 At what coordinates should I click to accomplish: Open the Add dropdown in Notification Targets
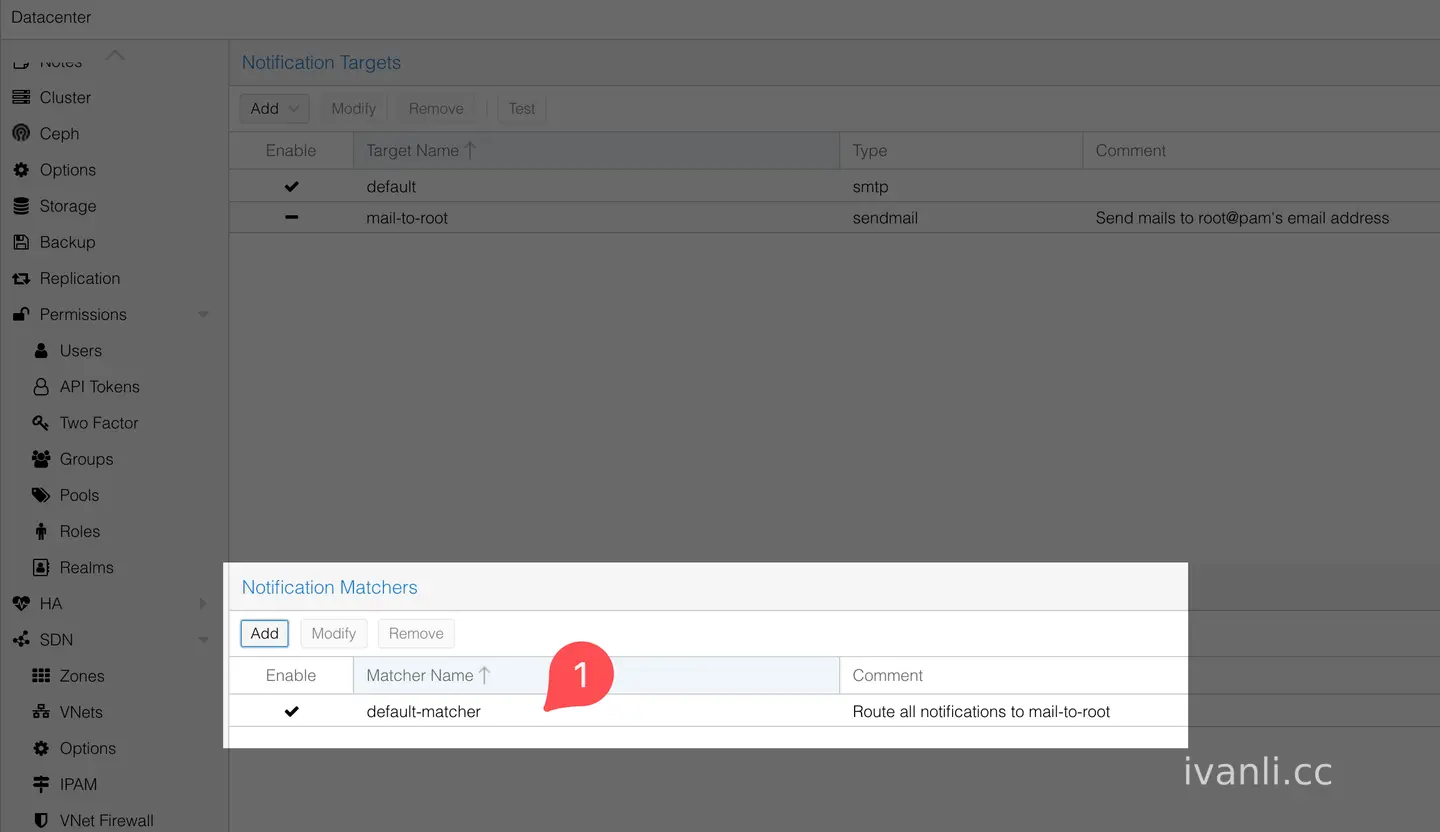pos(275,109)
